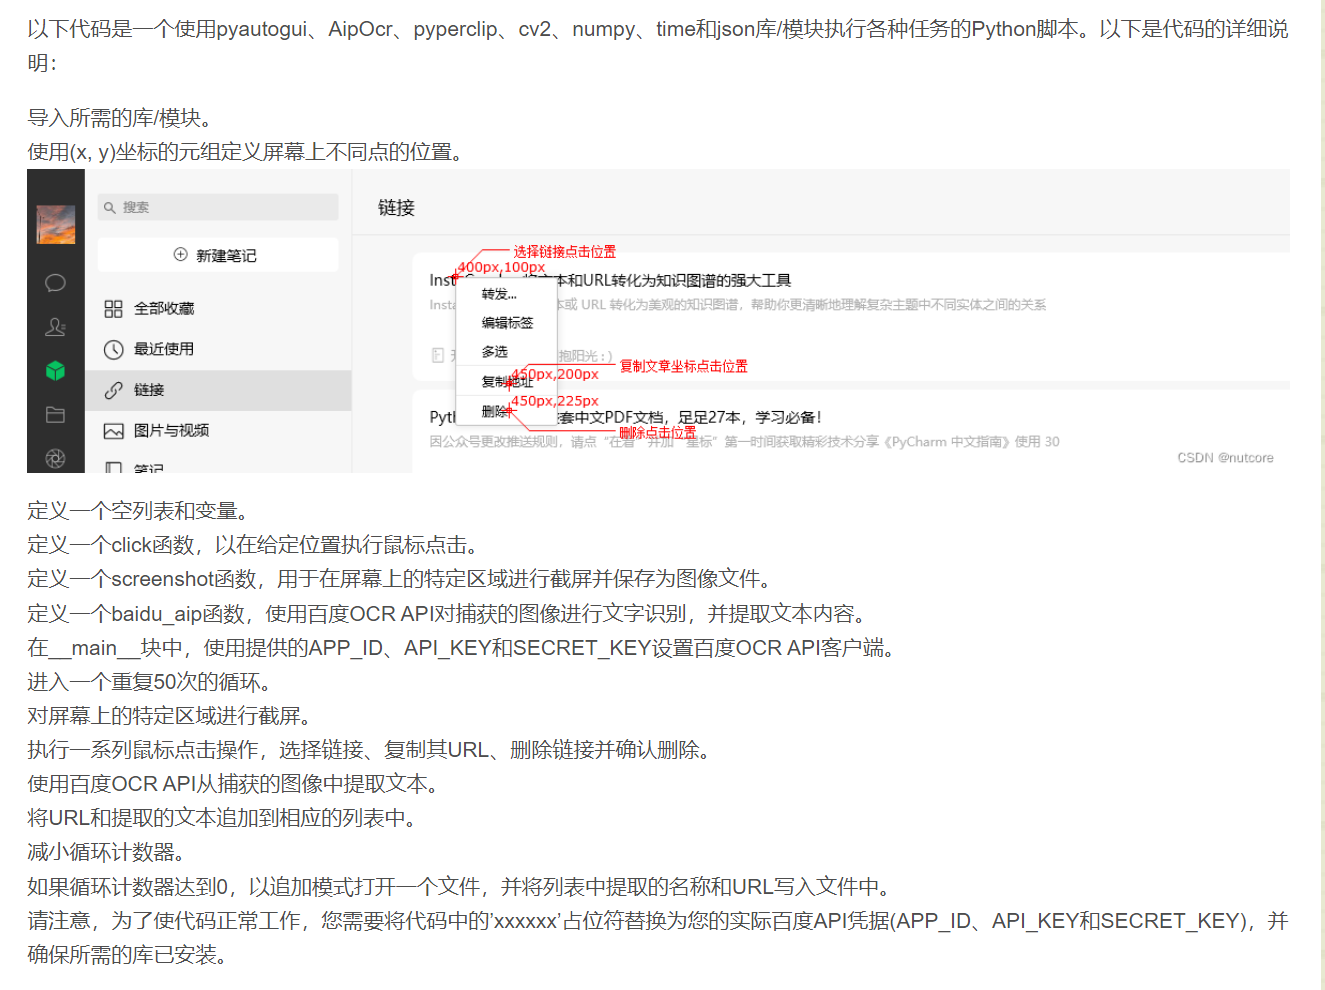Click the InstaGraph card description text
Viewport: 1325px width, 990px height.
[x=738, y=305]
